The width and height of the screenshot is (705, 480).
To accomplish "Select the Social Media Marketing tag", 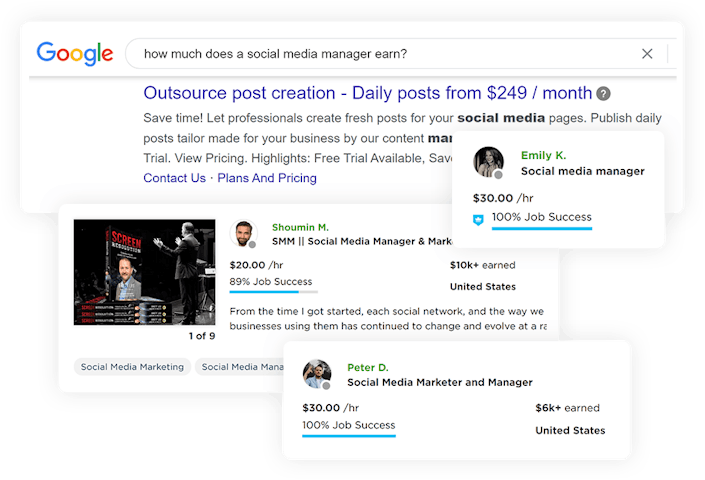I will (x=133, y=367).
